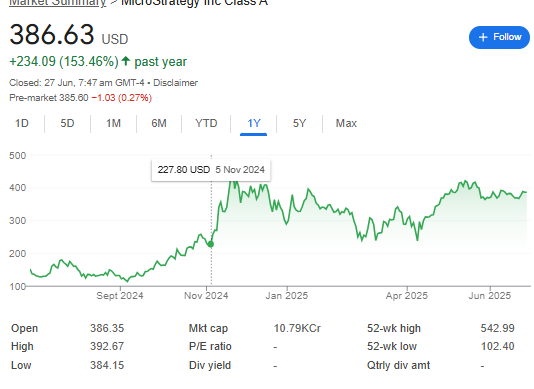Click the 386.63 current price
Image resolution: width=534 pixels, height=389 pixels.
(52, 34)
